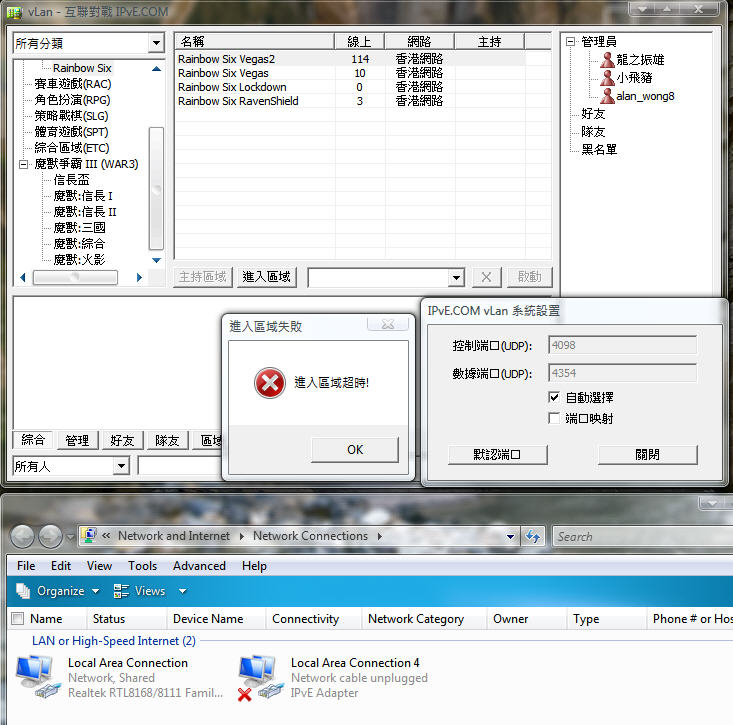Click the 龍之振雄 administrator user icon
The height and width of the screenshot is (725, 733).
pos(607,60)
